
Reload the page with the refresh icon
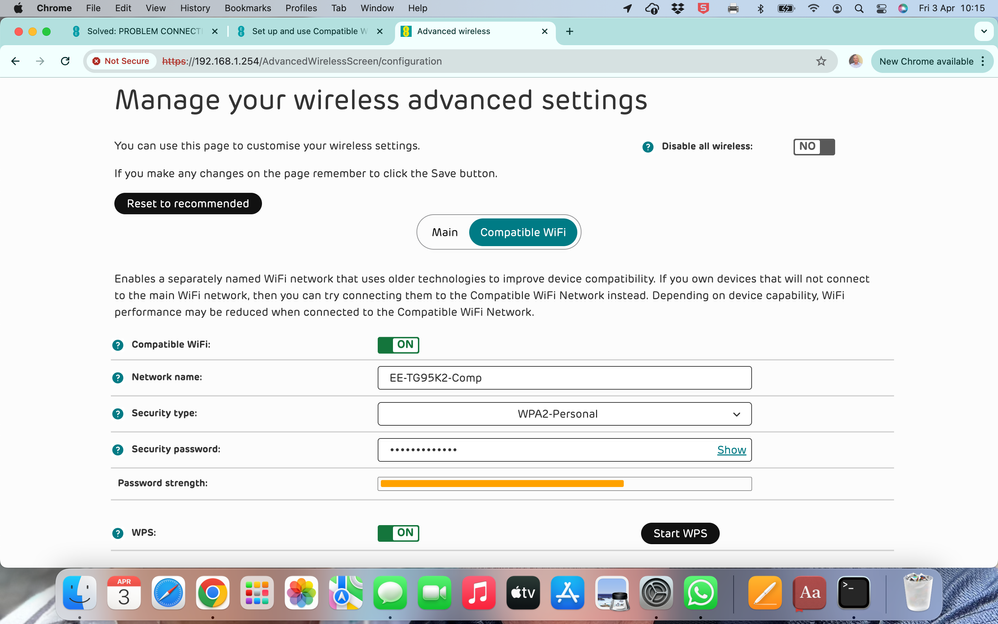pos(65,61)
